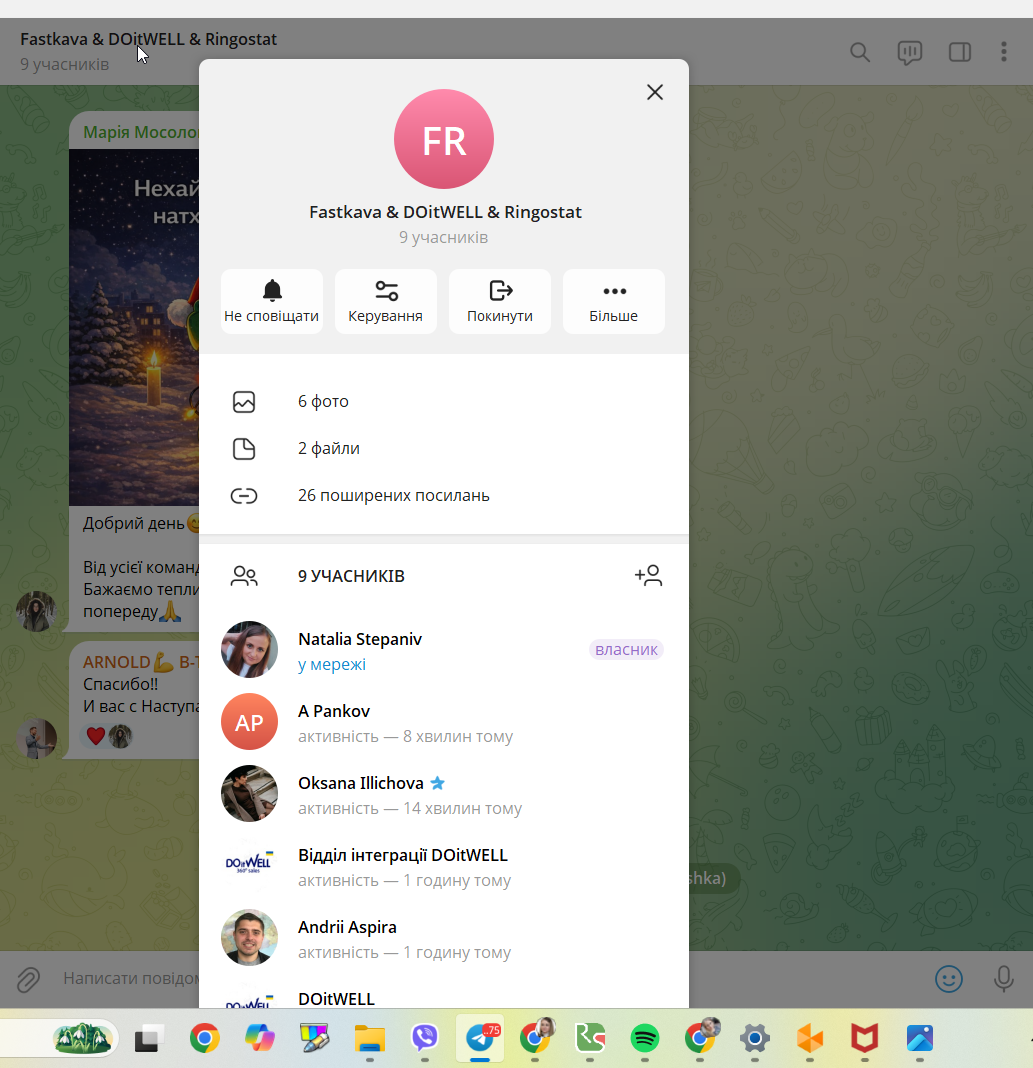Mute notifications with Не сповіщати button
The image size is (1033, 1068).
coord(272,301)
